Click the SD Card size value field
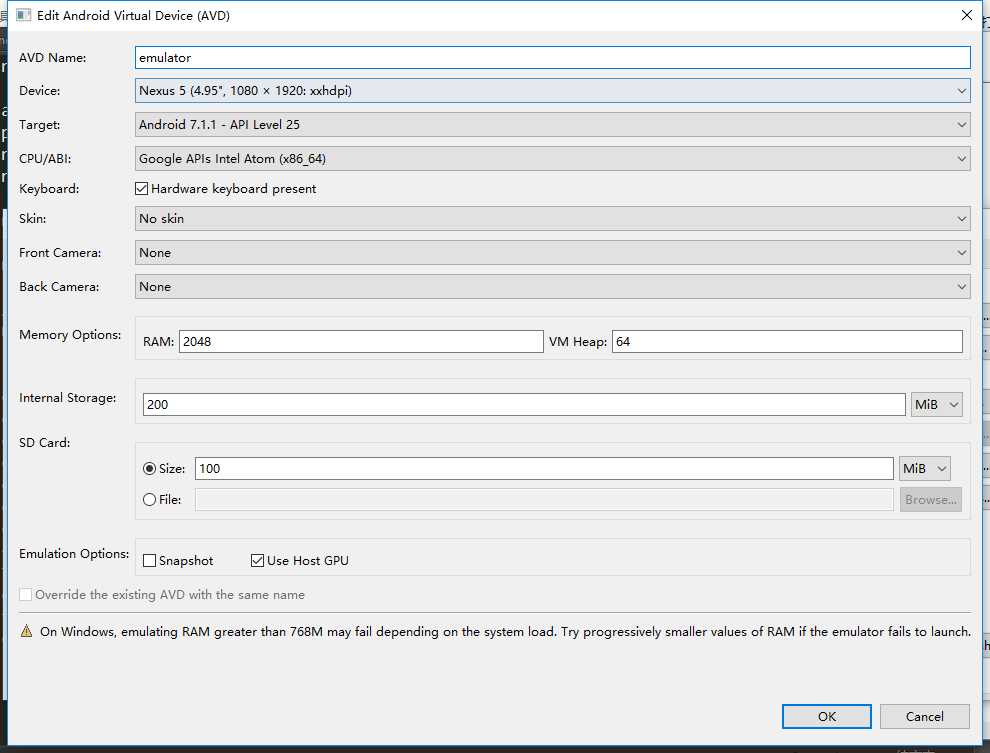This screenshot has height=753, width=990. pos(544,469)
